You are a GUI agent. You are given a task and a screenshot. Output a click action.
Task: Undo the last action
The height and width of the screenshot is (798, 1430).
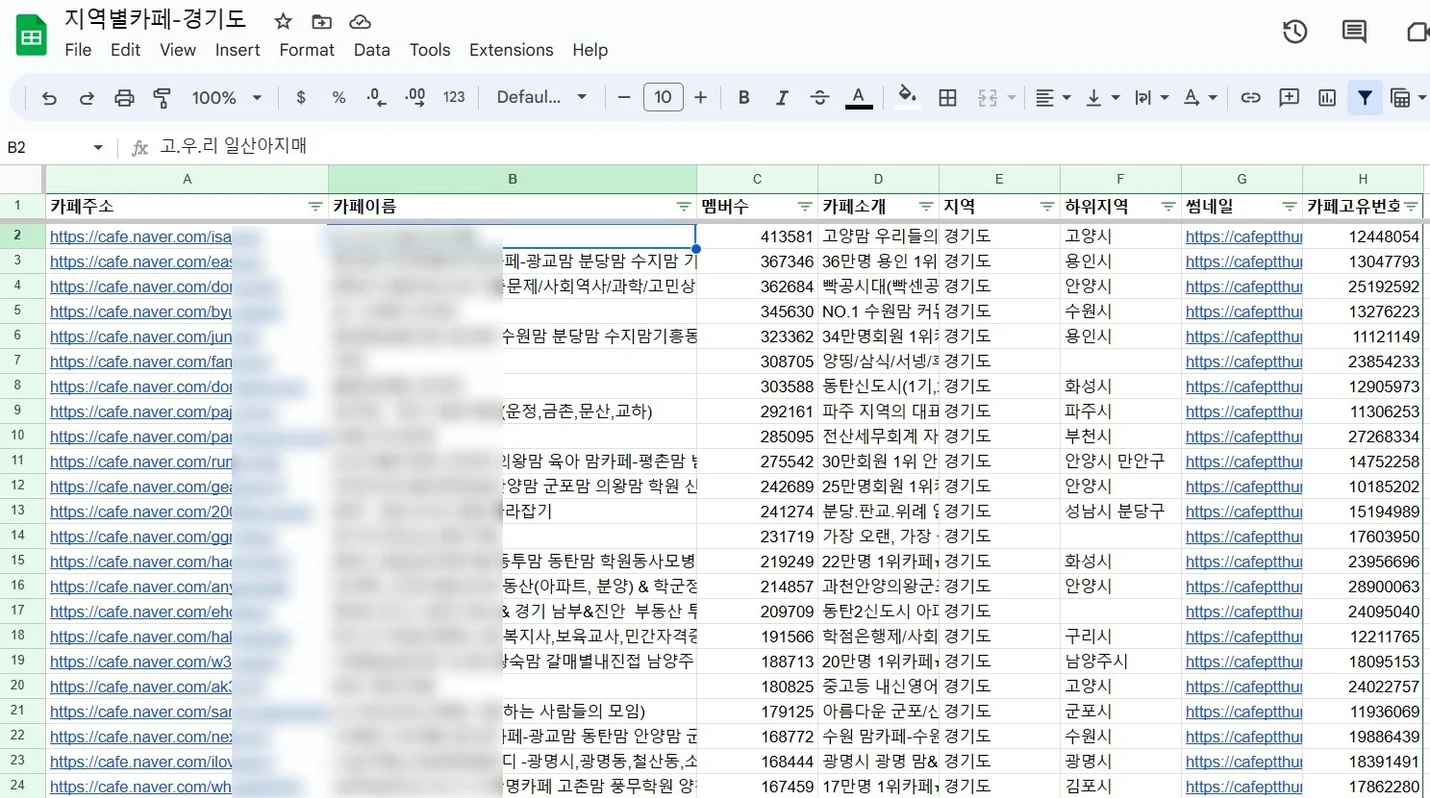[x=49, y=98]
